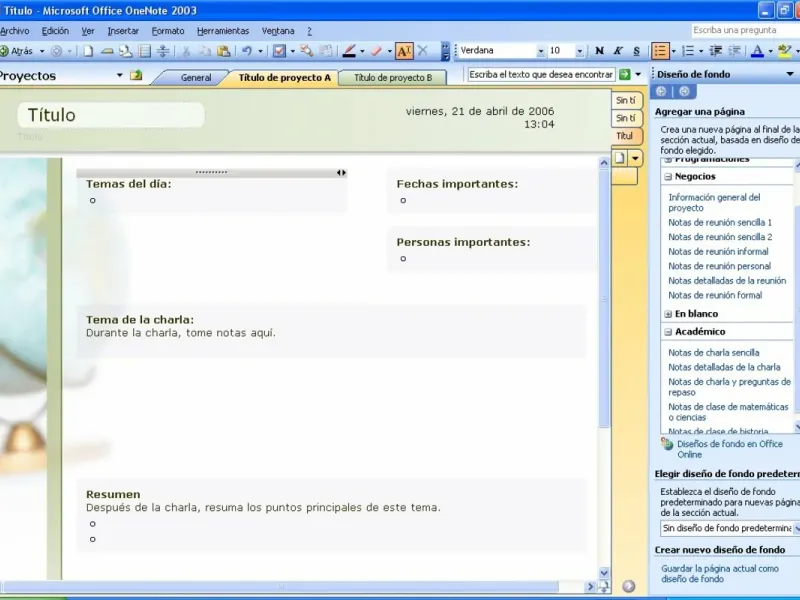This screenshot has width=800, height=600.
Task: Toggle the text selection tool
Action: coord(404,51)
